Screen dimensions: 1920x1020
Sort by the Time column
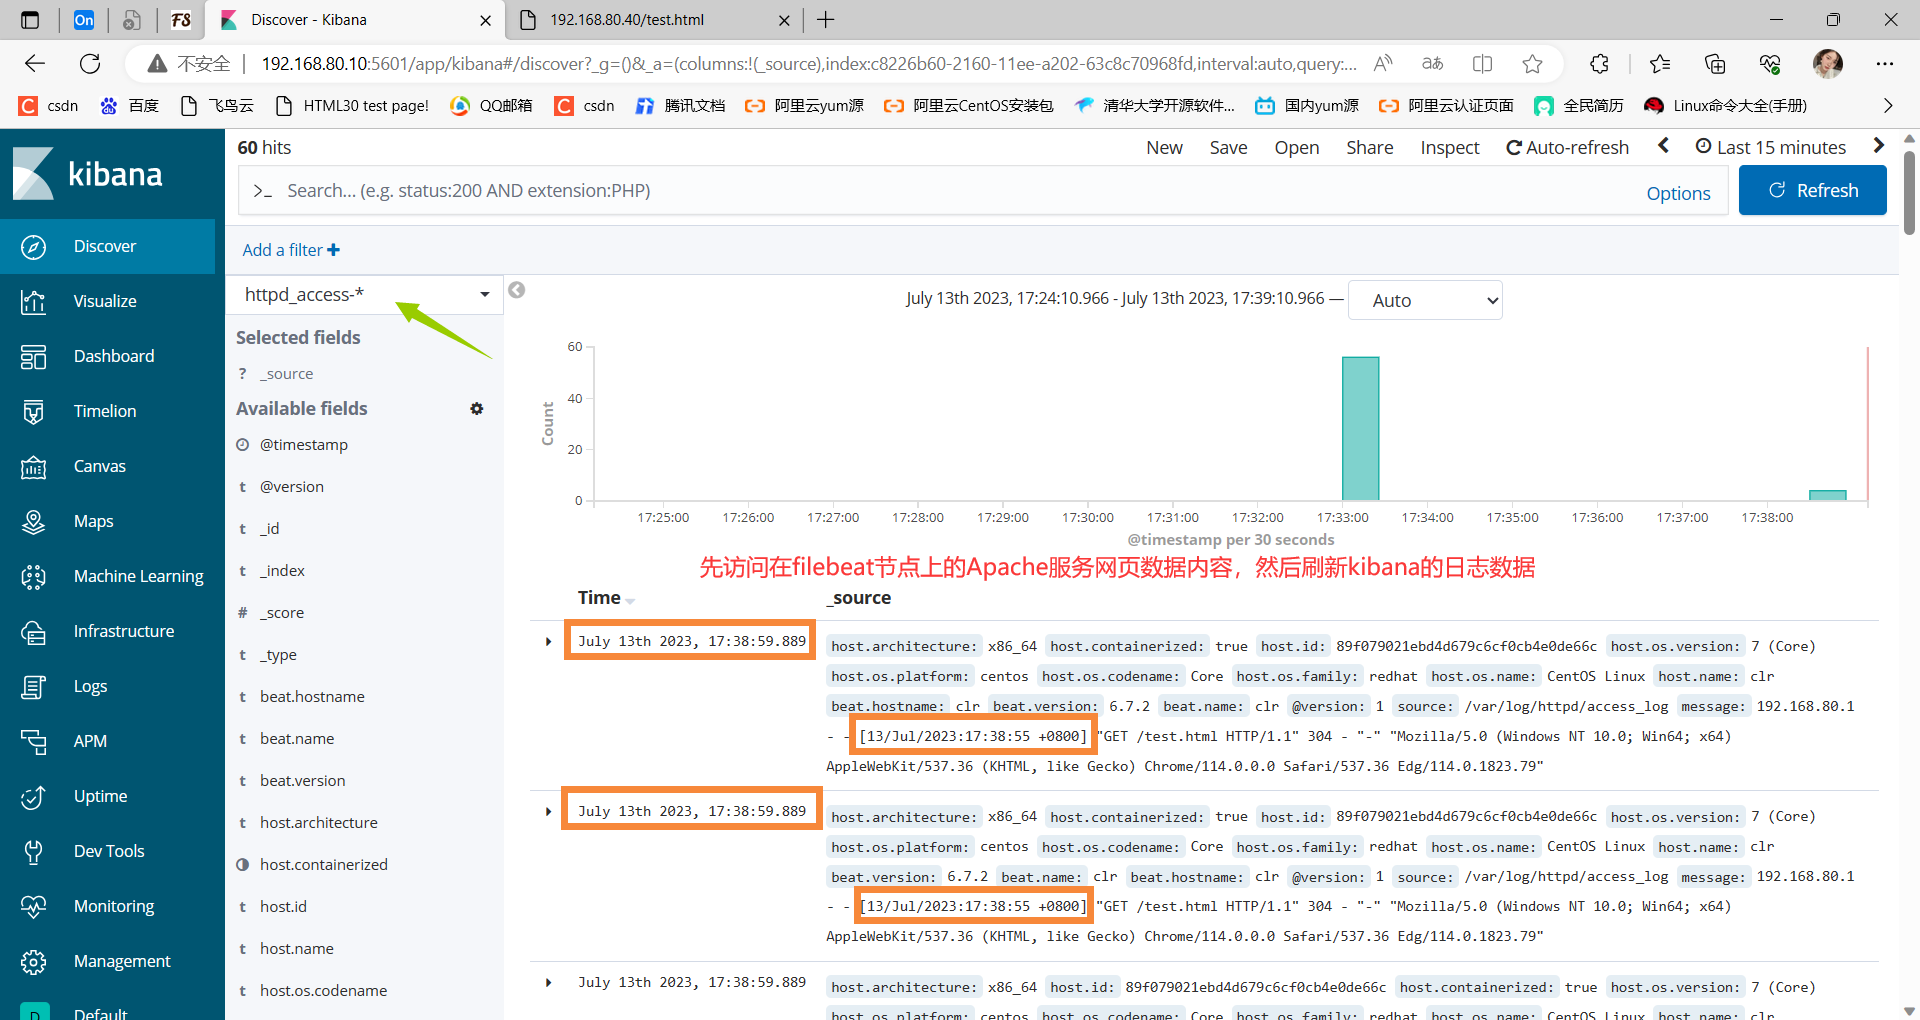click(x=605, y=598)
